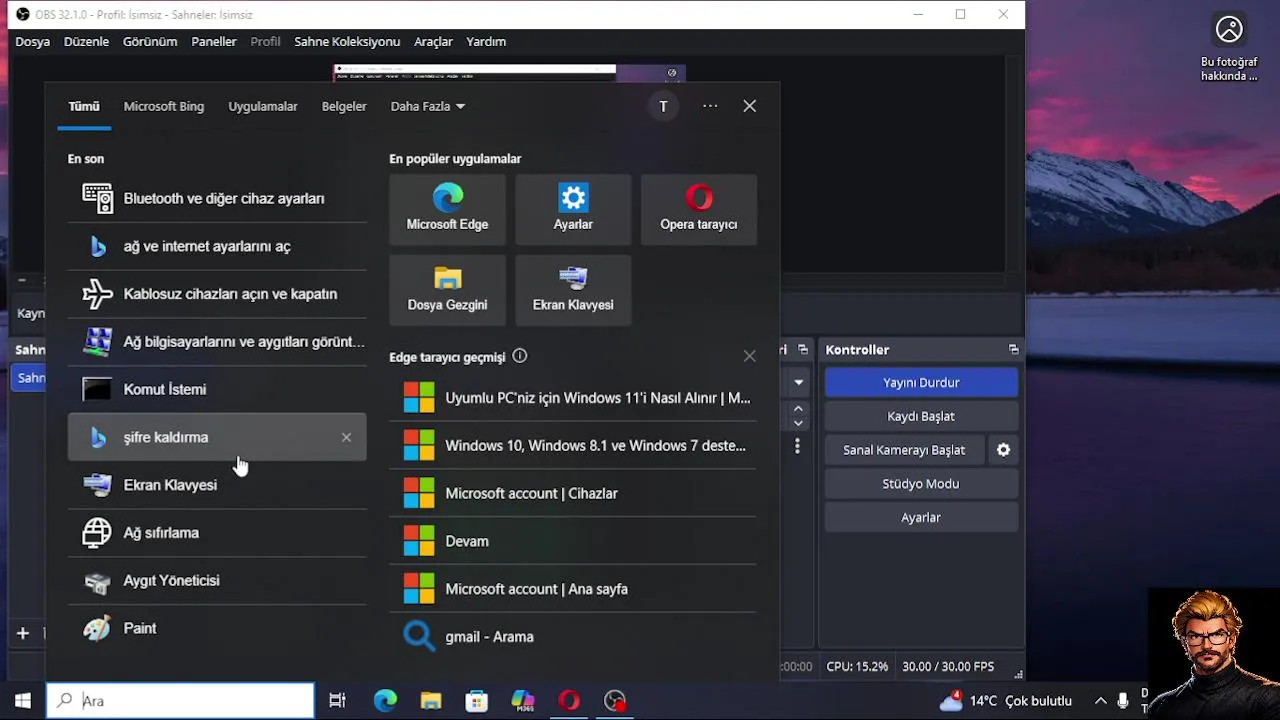Switch to OBS Studio taskbar icon
This screenshot has width=1280, height=720.
[615, 701]
